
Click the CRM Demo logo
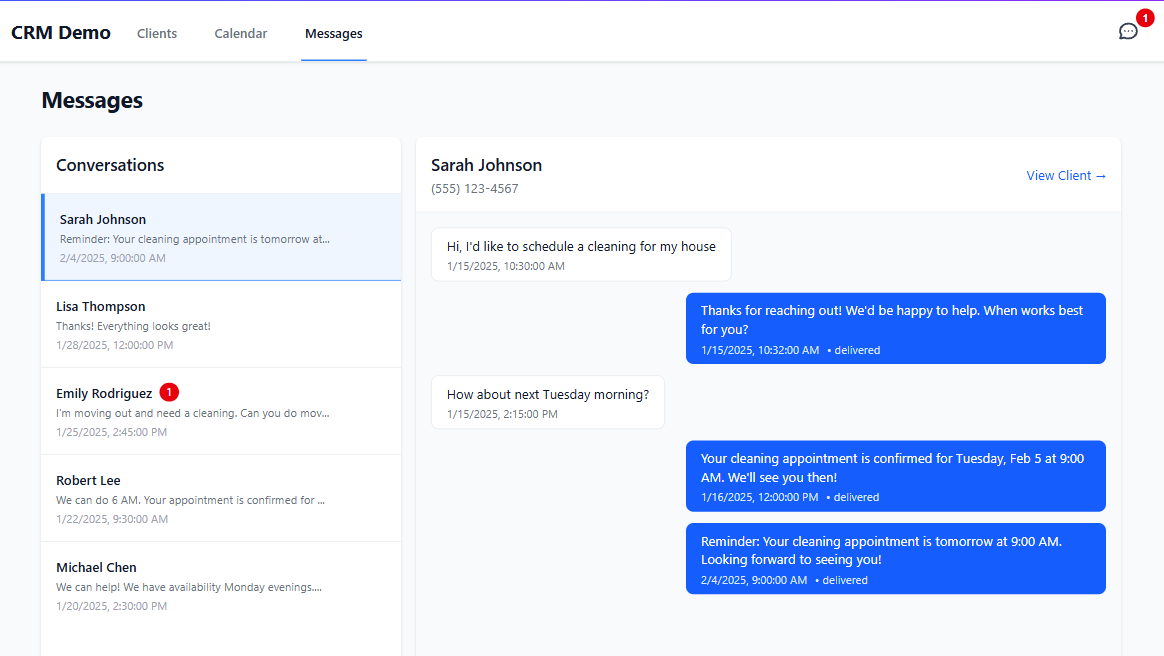click(61, 32)
